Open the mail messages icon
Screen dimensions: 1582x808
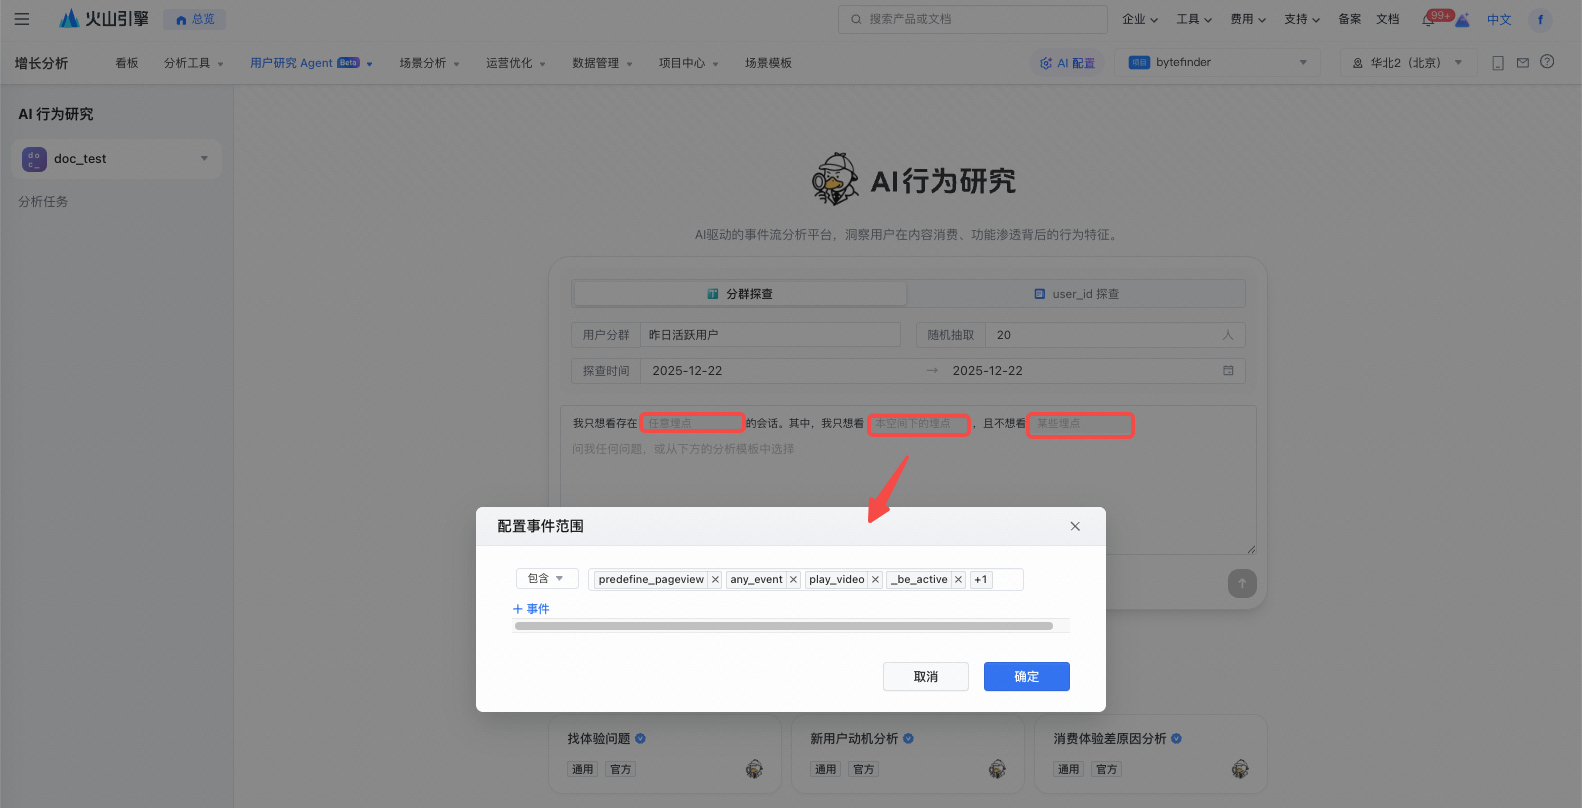(x=1523, y=63)
